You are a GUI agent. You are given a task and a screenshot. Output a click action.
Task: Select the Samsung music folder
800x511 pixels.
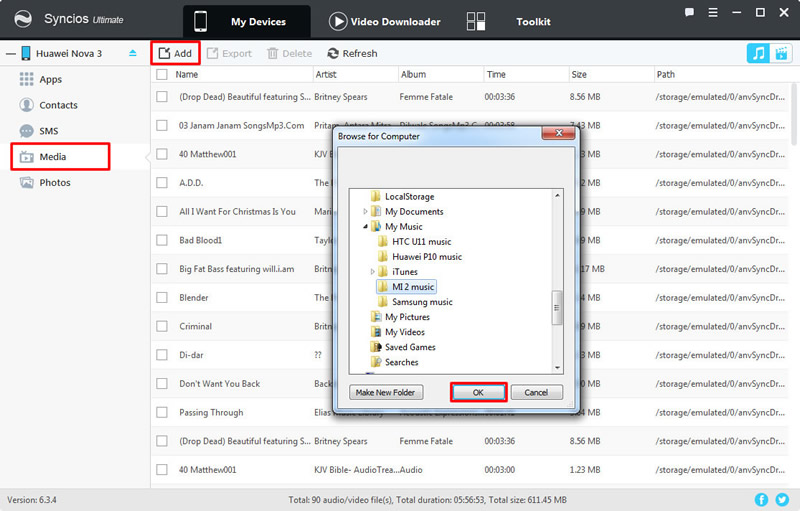415,302
